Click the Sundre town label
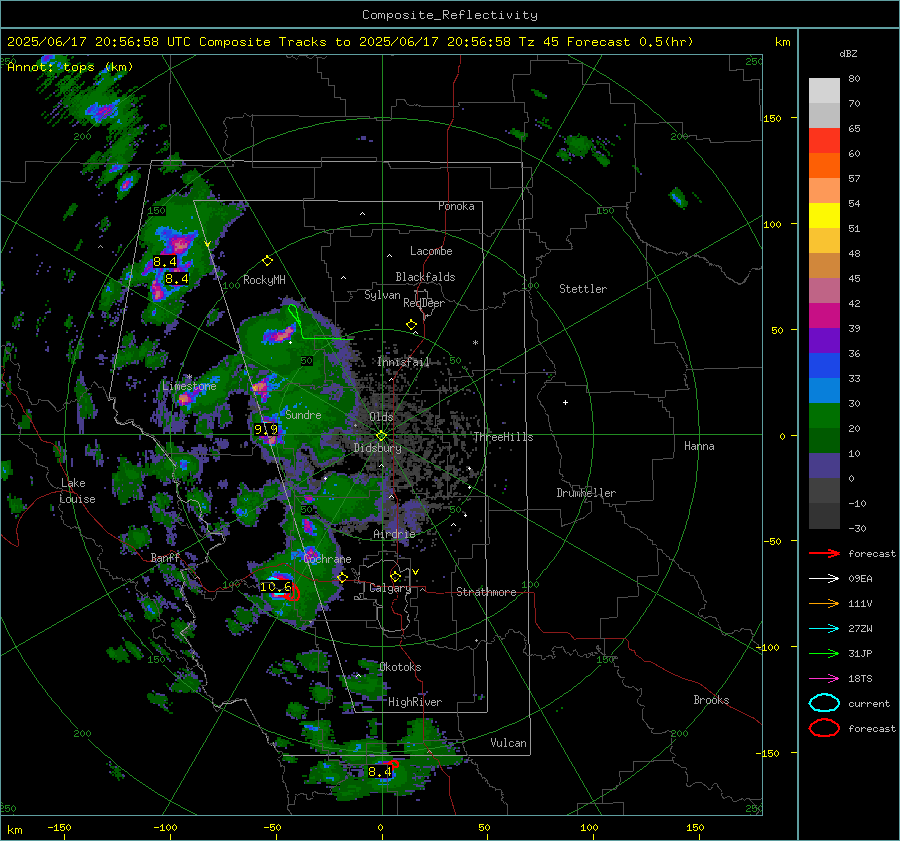 (303, 415)
